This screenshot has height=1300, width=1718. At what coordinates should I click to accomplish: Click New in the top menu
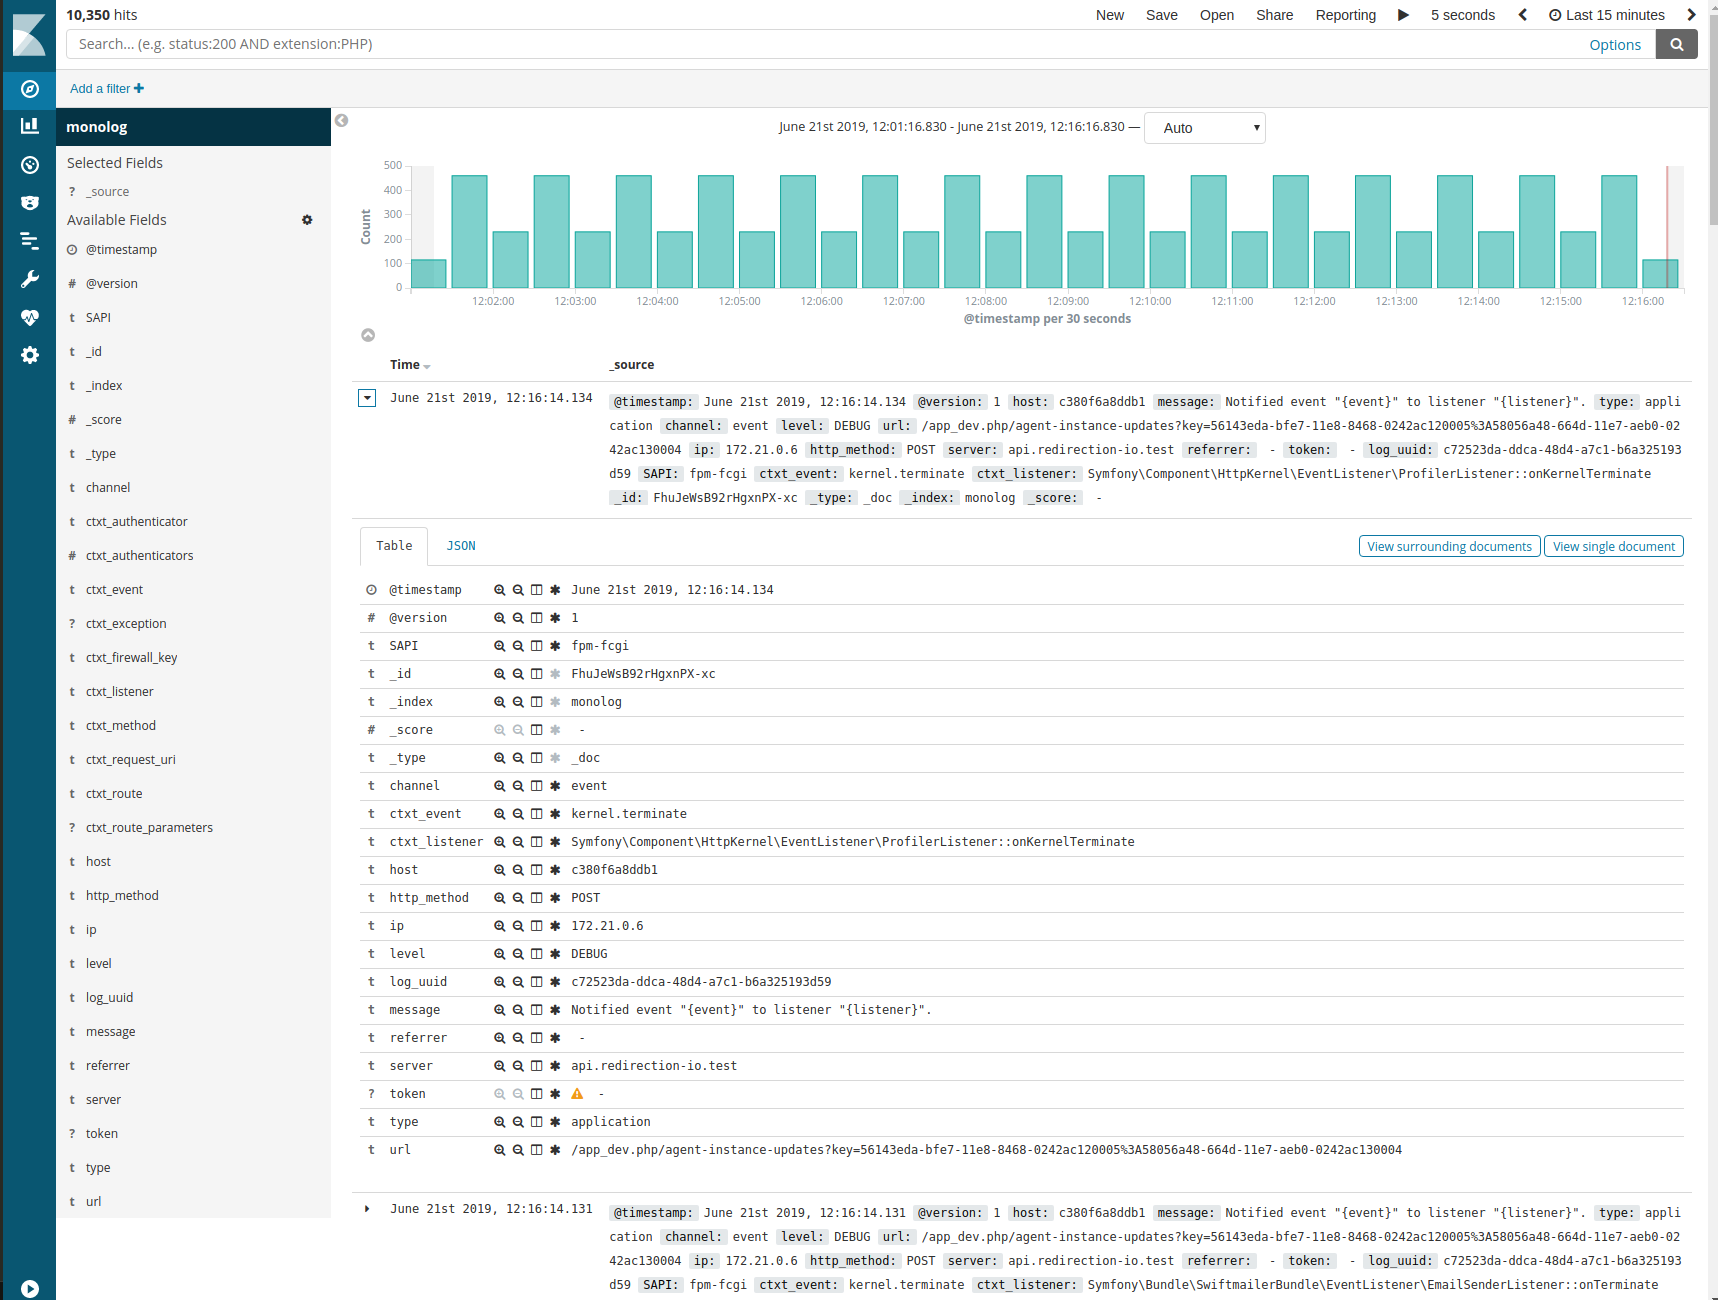pos(1110,15)
